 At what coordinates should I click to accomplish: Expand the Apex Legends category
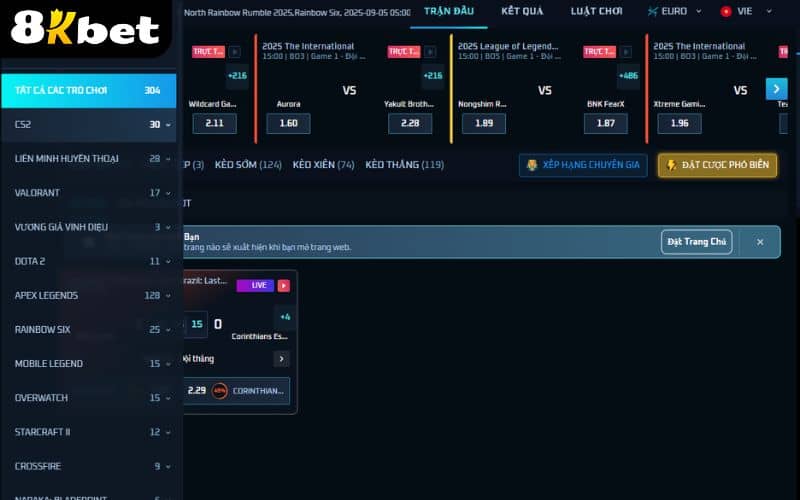pos(168,296)
